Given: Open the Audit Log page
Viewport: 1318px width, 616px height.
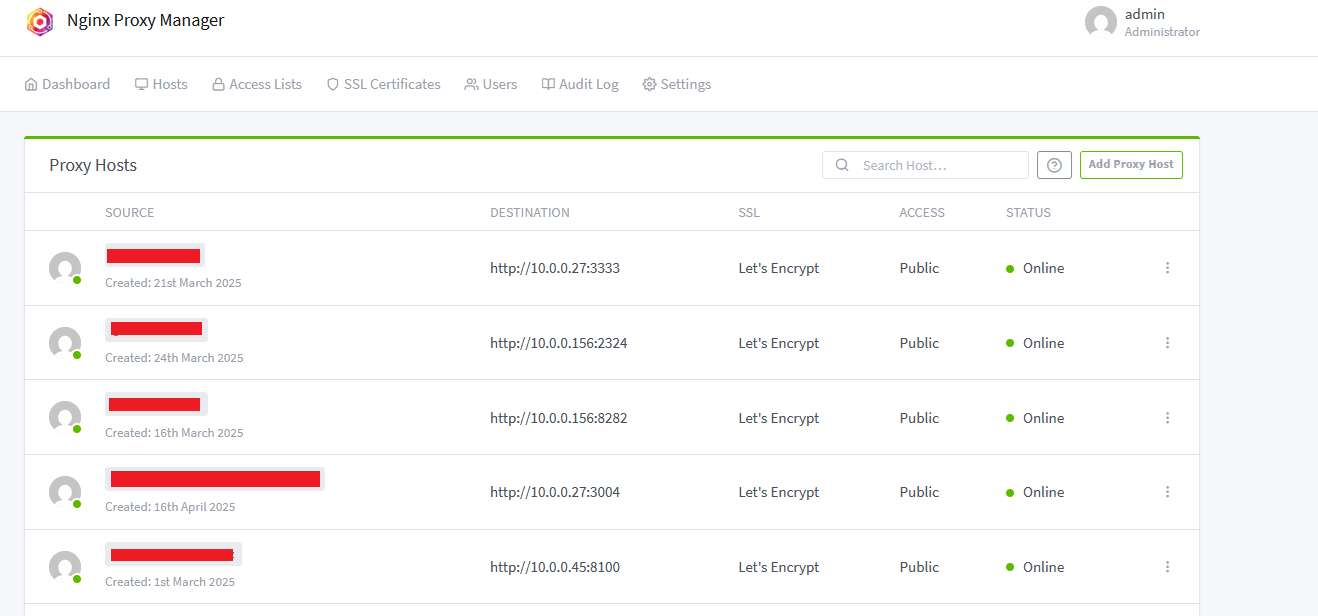Looking at the screenshot, I should [580, 85].
